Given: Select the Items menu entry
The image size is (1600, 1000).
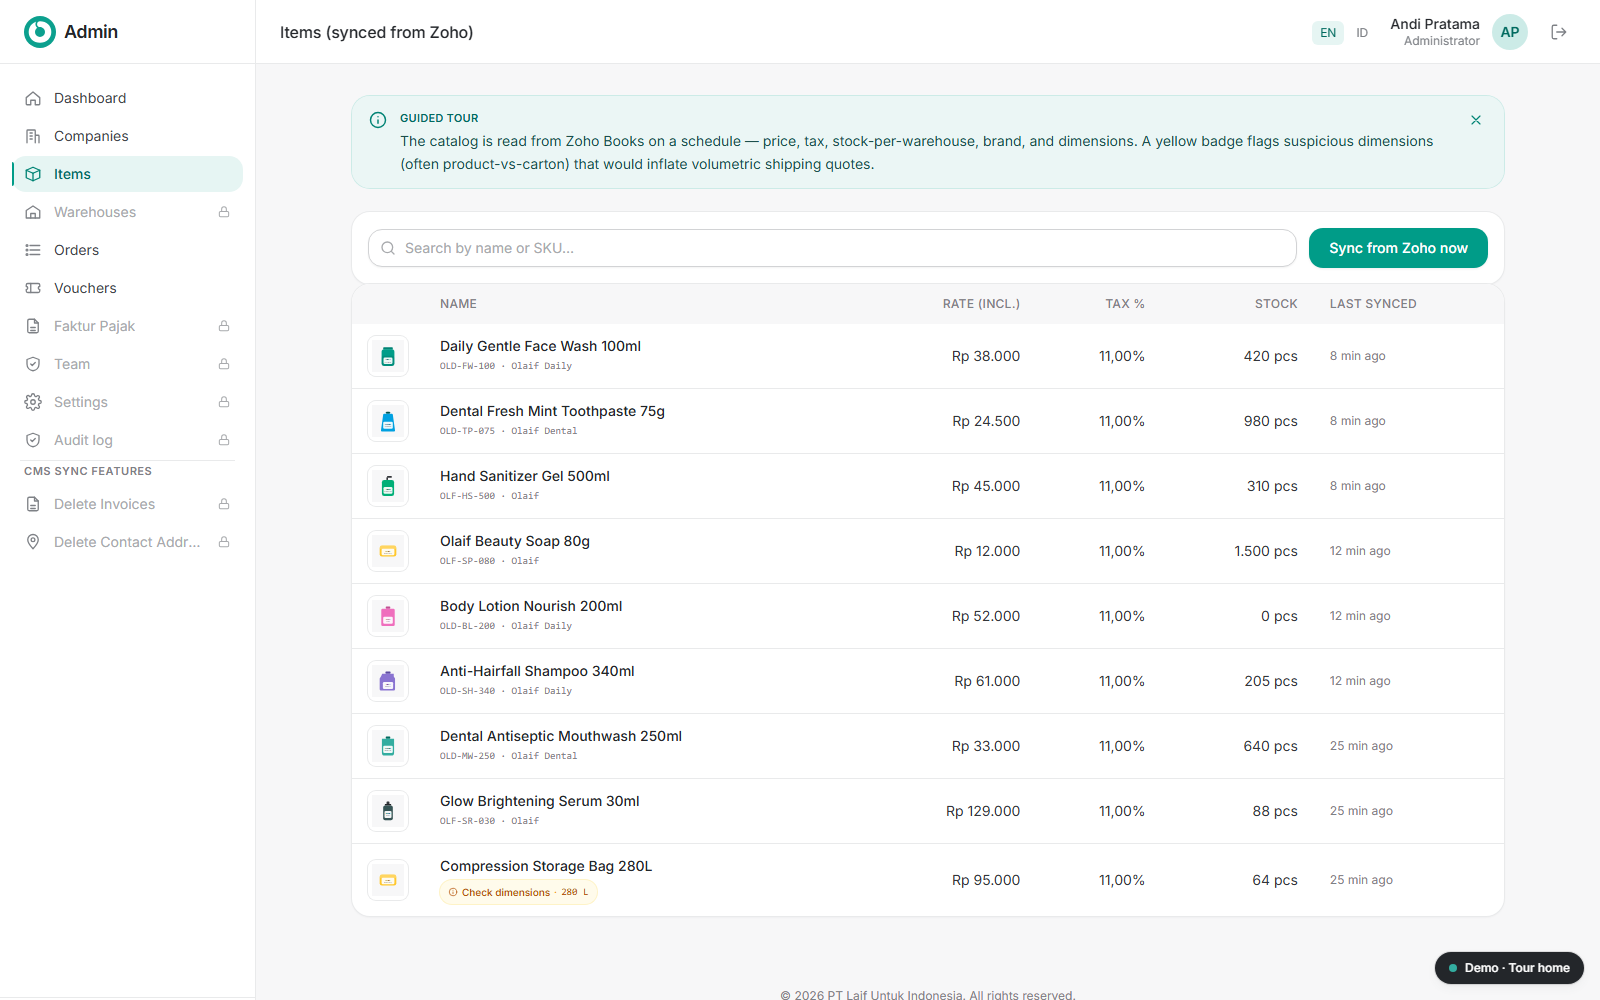Looking at the screenshot, I should 128,174.
